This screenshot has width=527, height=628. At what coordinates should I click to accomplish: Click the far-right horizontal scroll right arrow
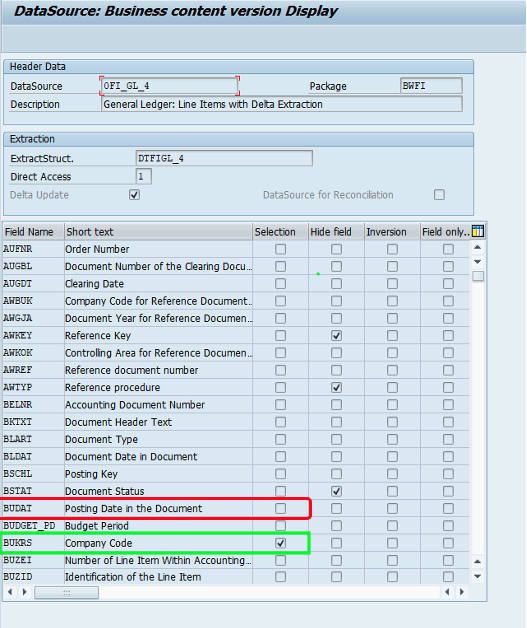[462, 592]
